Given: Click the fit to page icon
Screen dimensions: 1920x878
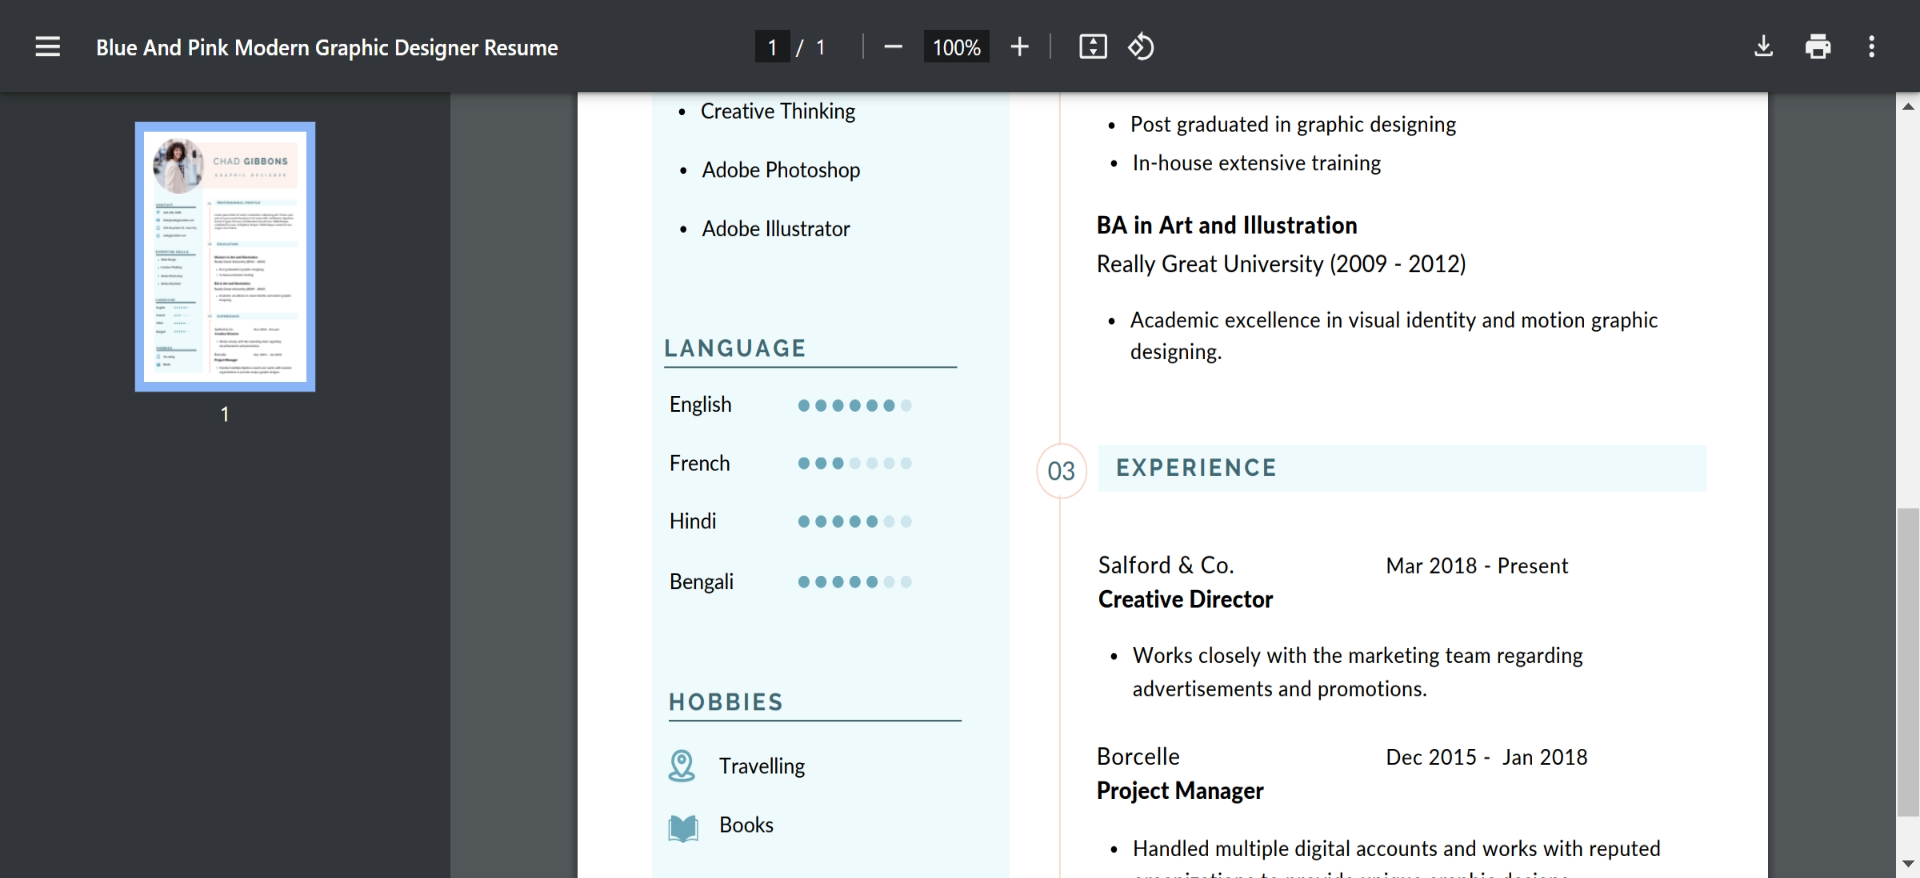Looking at the screenshot, I should click(1092, 47).
